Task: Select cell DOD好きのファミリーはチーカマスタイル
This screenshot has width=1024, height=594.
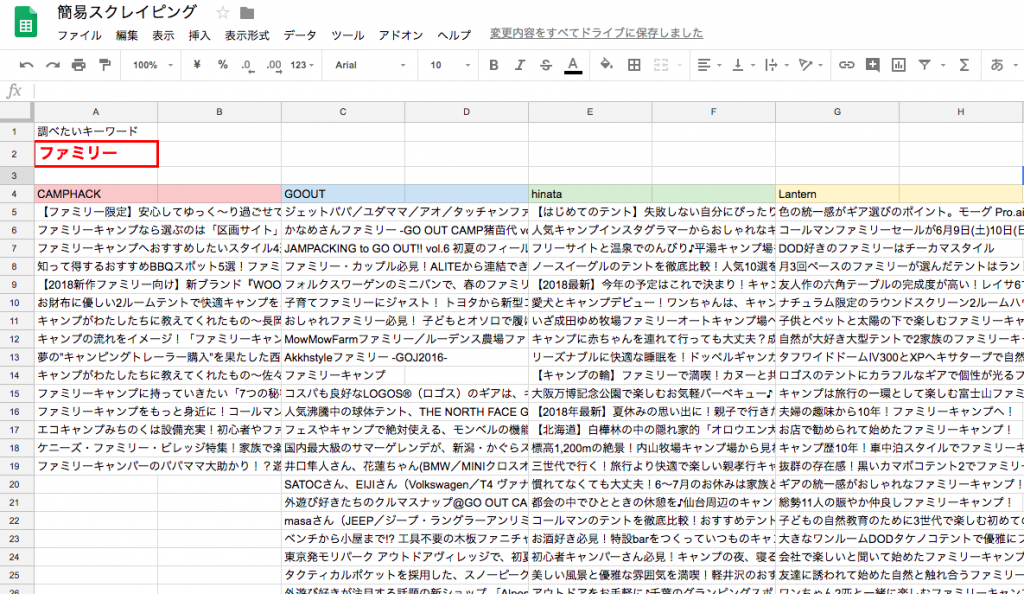Action: 837,248
